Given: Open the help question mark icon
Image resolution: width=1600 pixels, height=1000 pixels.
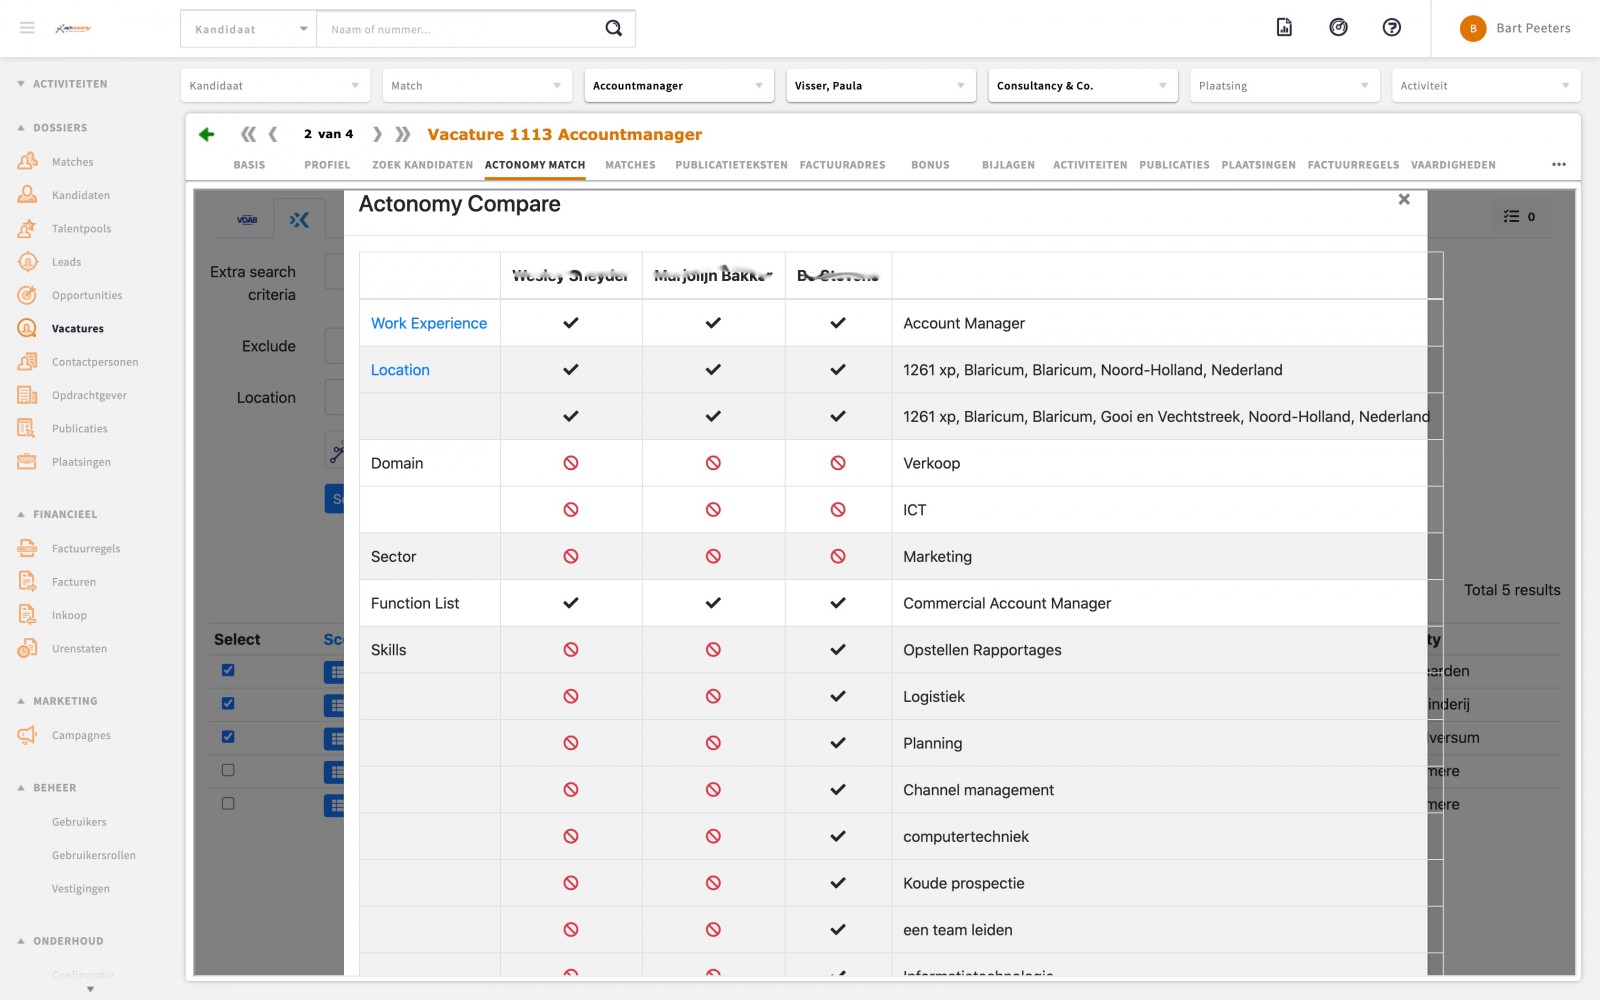Looking at the screenshot, I should pyautogui.click(x=1391, y=28).
